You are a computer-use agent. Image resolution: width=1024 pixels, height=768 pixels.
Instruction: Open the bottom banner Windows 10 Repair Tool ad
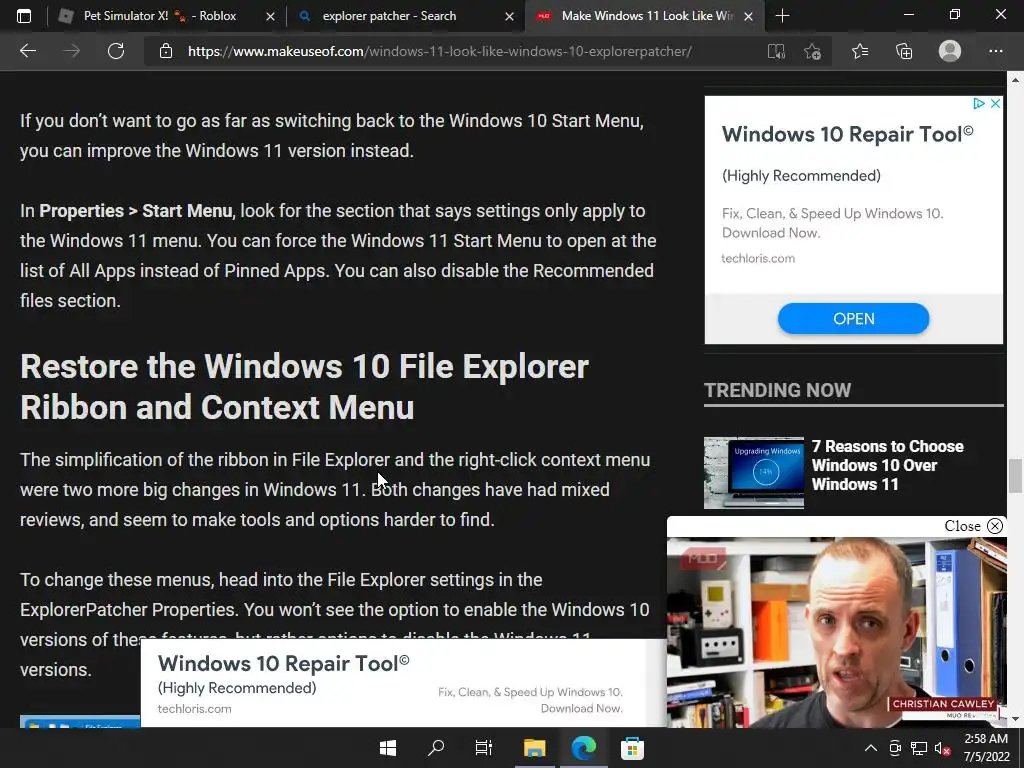[x=283, y=664]
